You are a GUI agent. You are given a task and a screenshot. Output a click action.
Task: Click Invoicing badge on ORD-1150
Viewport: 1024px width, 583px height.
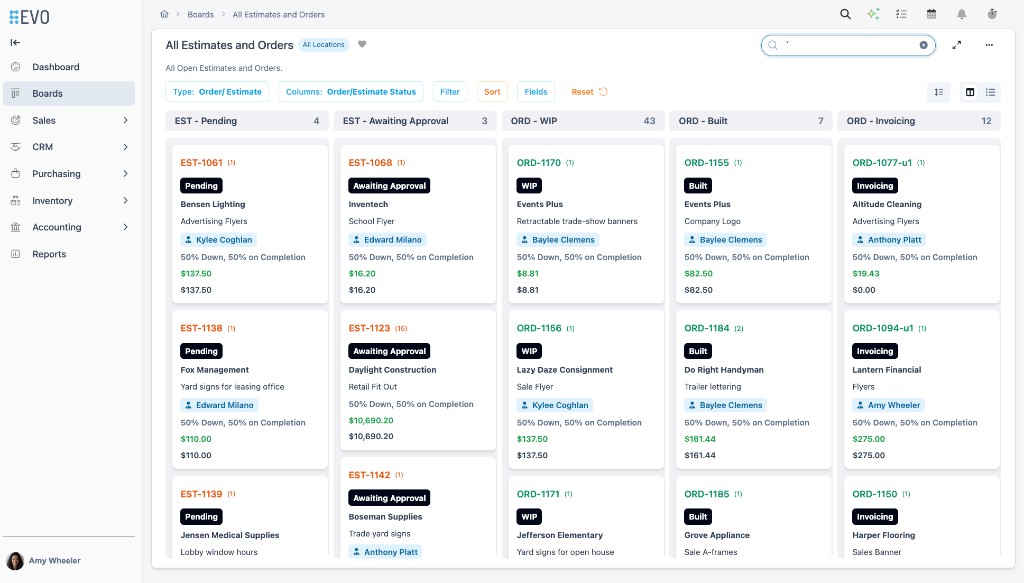874,516
